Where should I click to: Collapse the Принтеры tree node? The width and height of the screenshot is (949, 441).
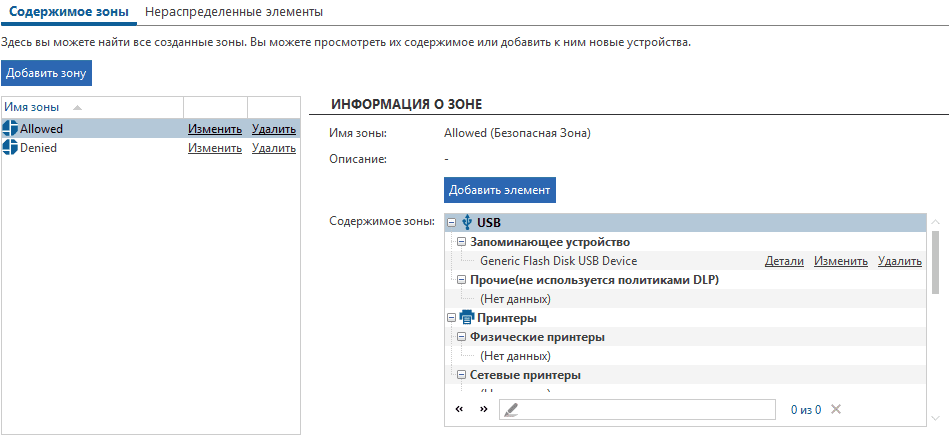[452, 318]
